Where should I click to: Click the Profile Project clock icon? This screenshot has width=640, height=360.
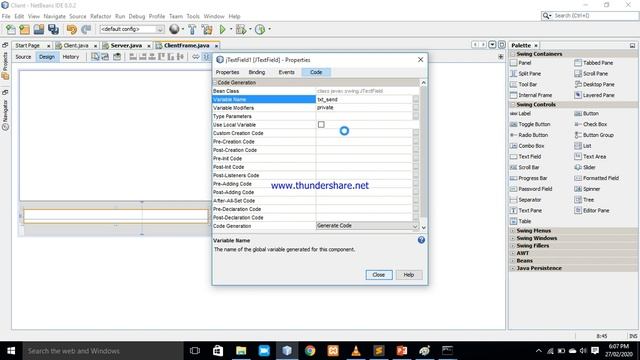pyautogui.click(x=260, y=29)
